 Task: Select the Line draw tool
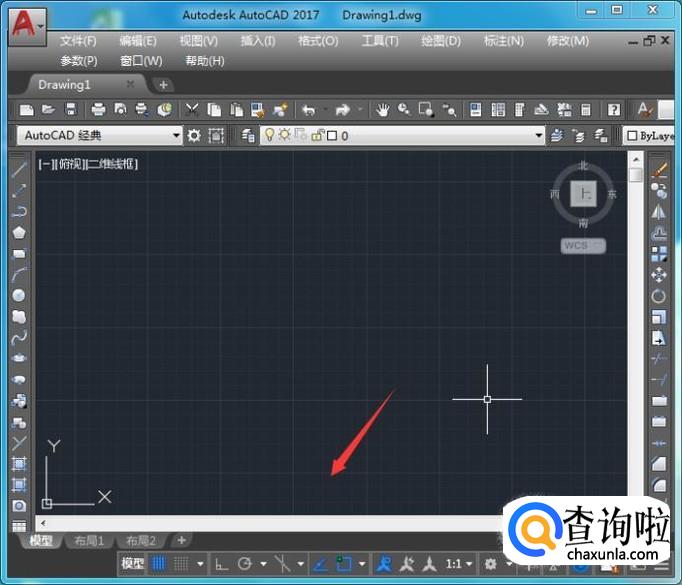[19, 169]
